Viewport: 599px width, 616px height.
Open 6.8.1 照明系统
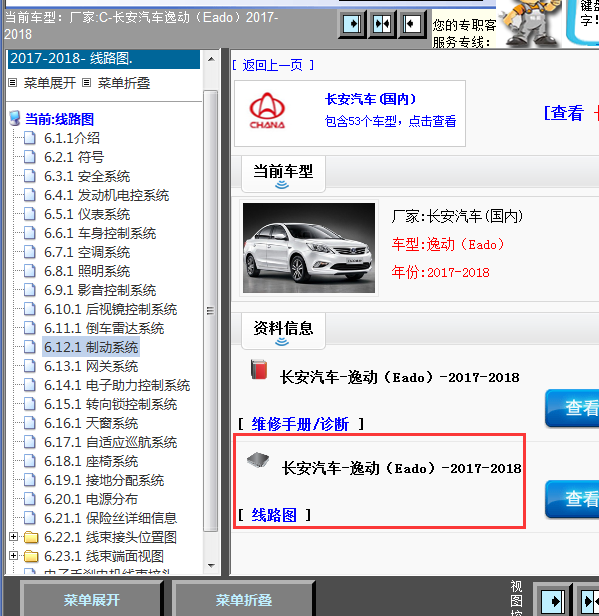tap(87, 271)
